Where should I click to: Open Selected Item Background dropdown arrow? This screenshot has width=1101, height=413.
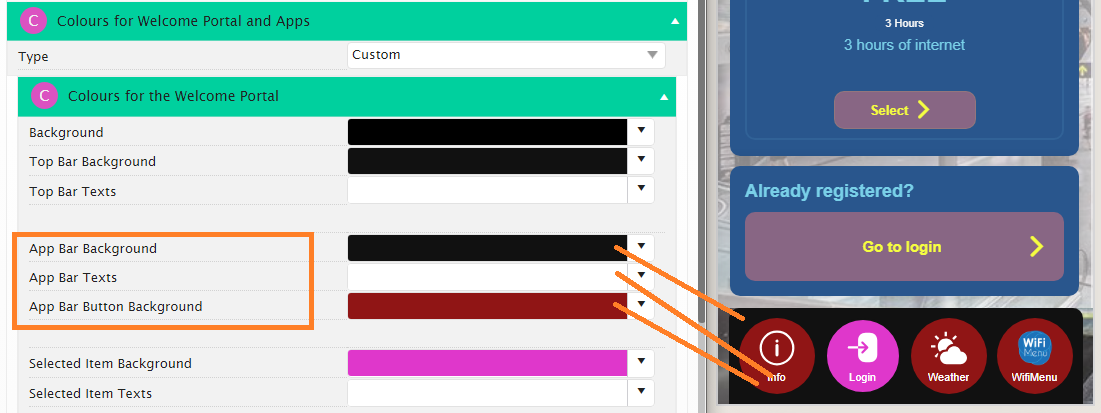(x=641, y=363)
